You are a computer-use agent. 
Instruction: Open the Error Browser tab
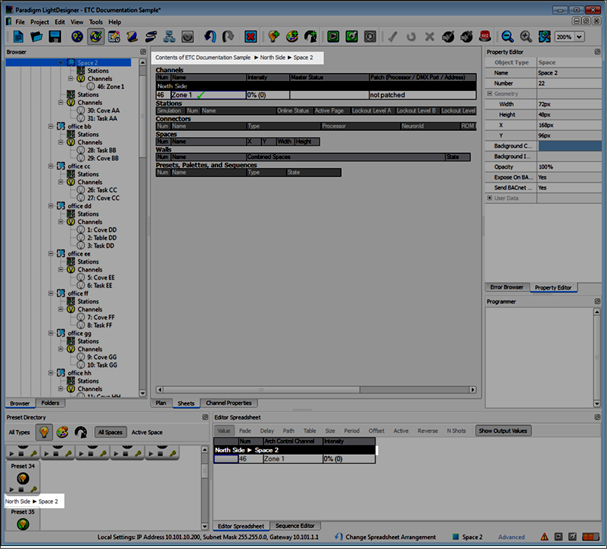[x=507, y=287]
